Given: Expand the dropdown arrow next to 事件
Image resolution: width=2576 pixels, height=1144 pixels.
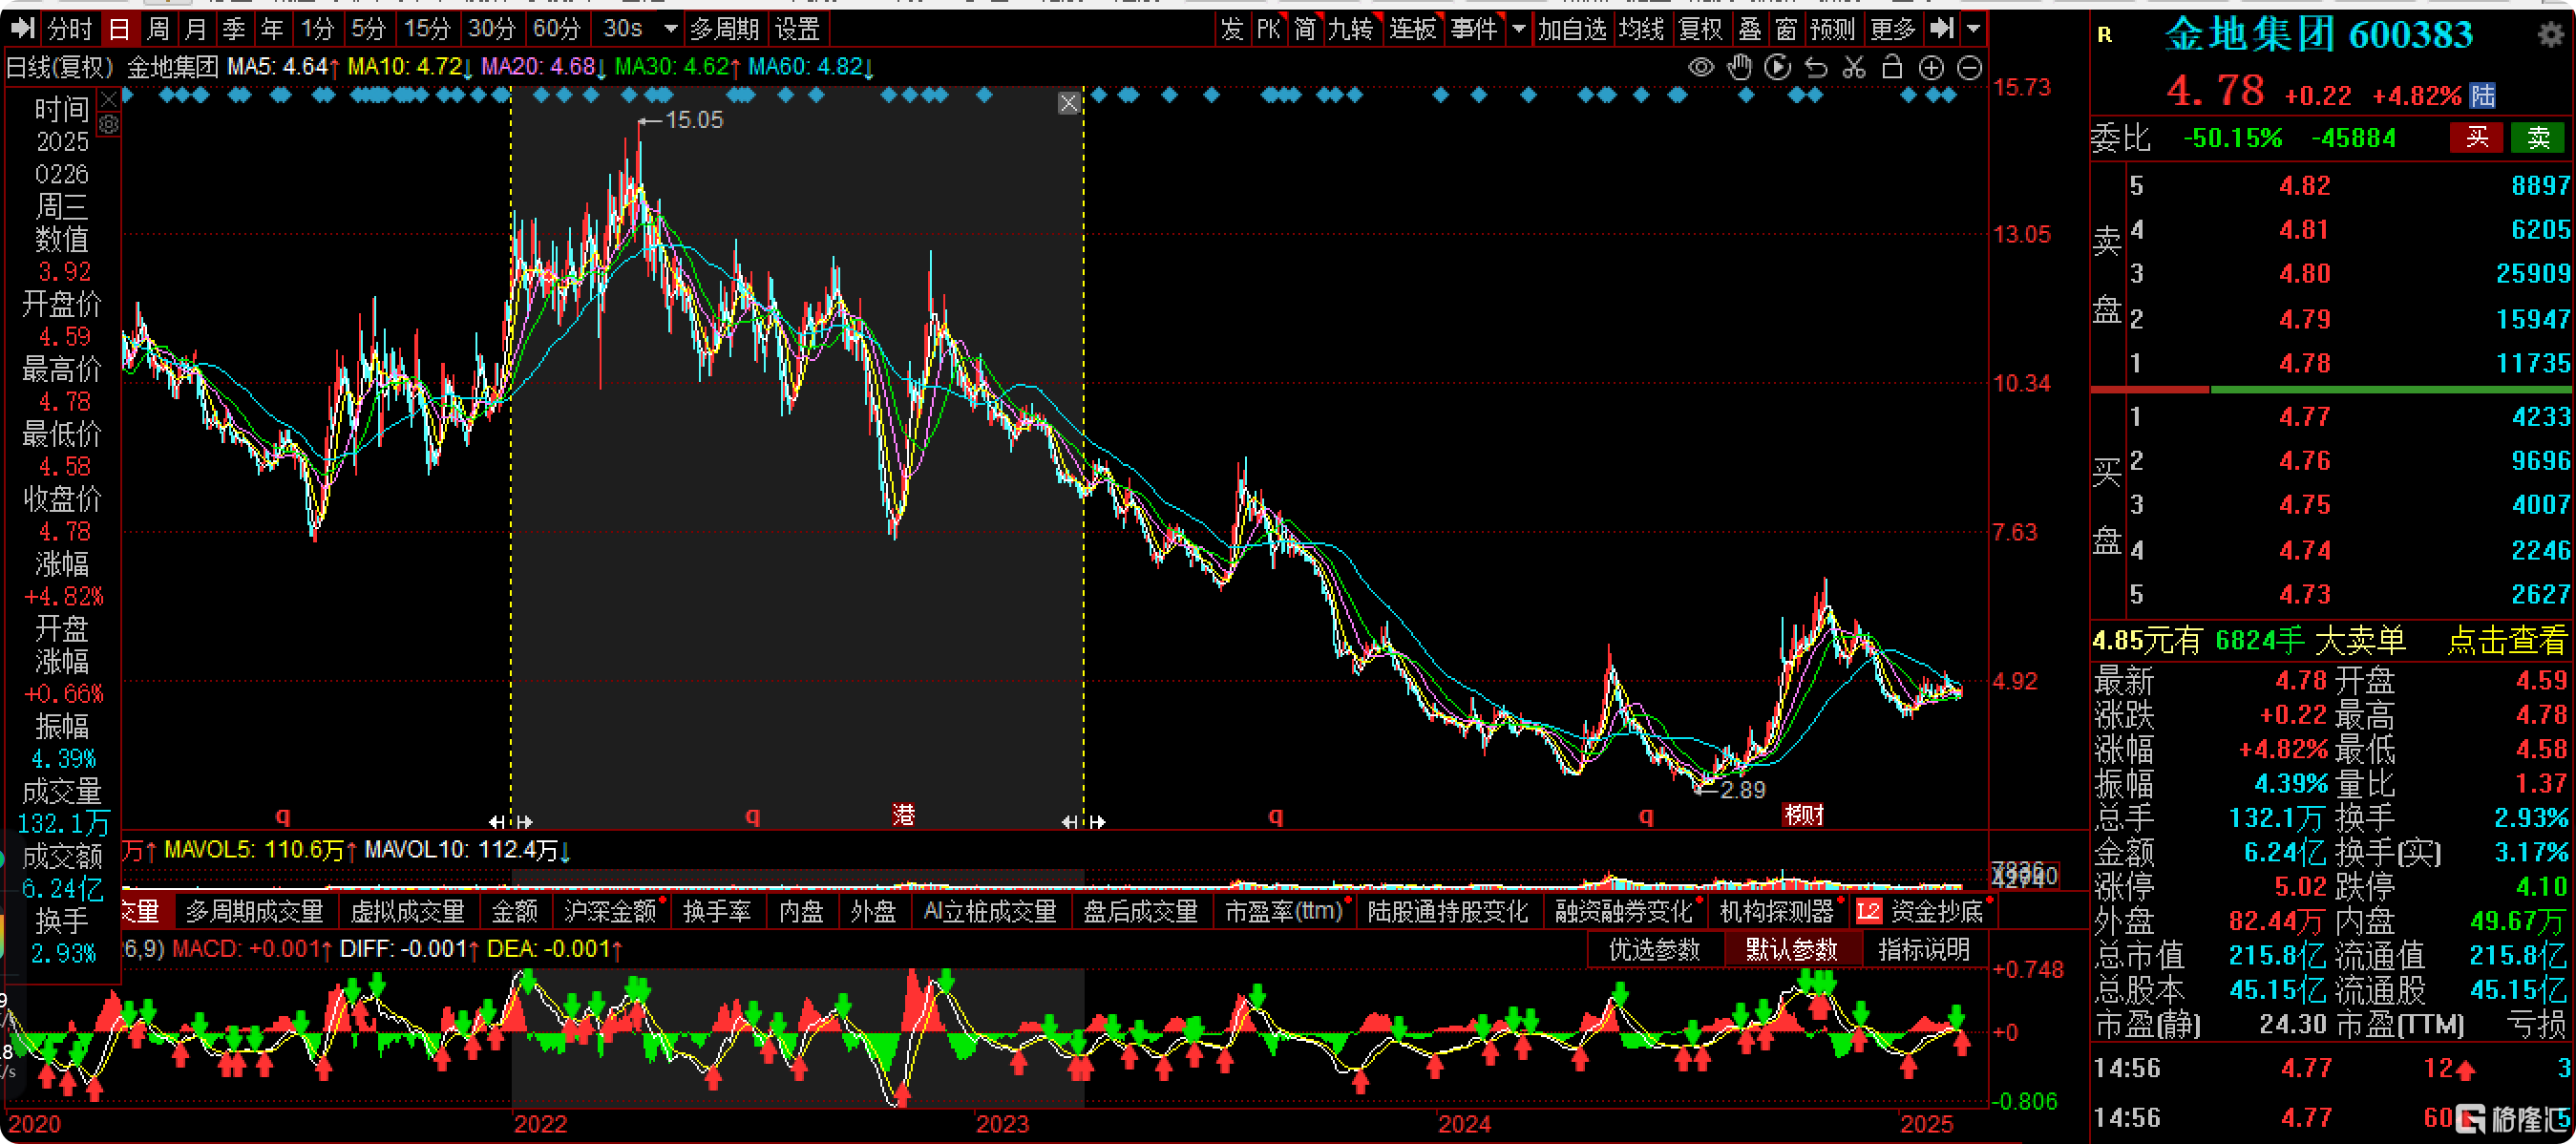Looking at the screenshot, I should tap(1519, 28).
